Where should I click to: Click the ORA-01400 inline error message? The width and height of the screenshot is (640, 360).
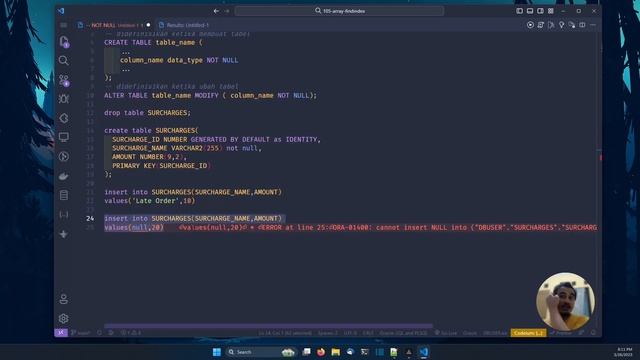tap(388, 228)
